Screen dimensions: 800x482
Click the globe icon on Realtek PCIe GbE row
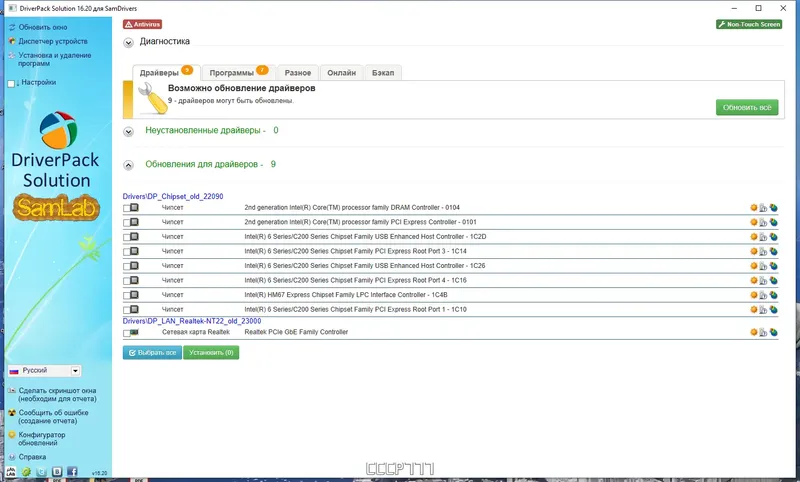coord(773,333)
